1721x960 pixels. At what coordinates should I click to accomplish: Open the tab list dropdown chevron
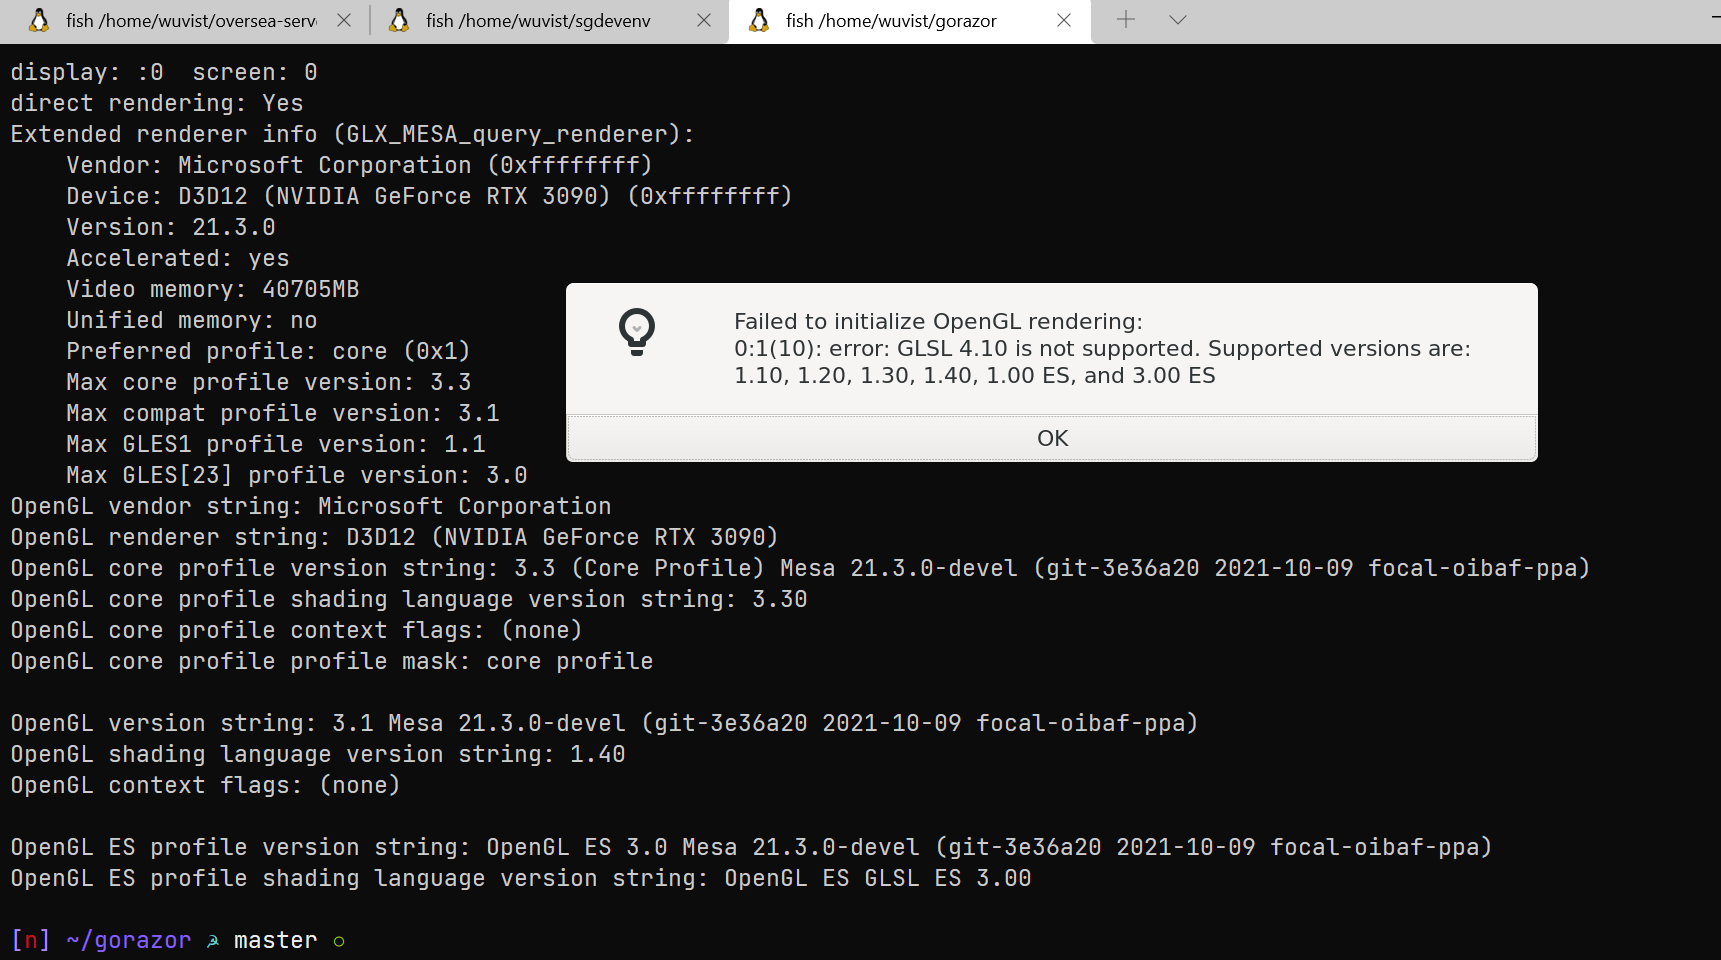(x=1177, y=20)
